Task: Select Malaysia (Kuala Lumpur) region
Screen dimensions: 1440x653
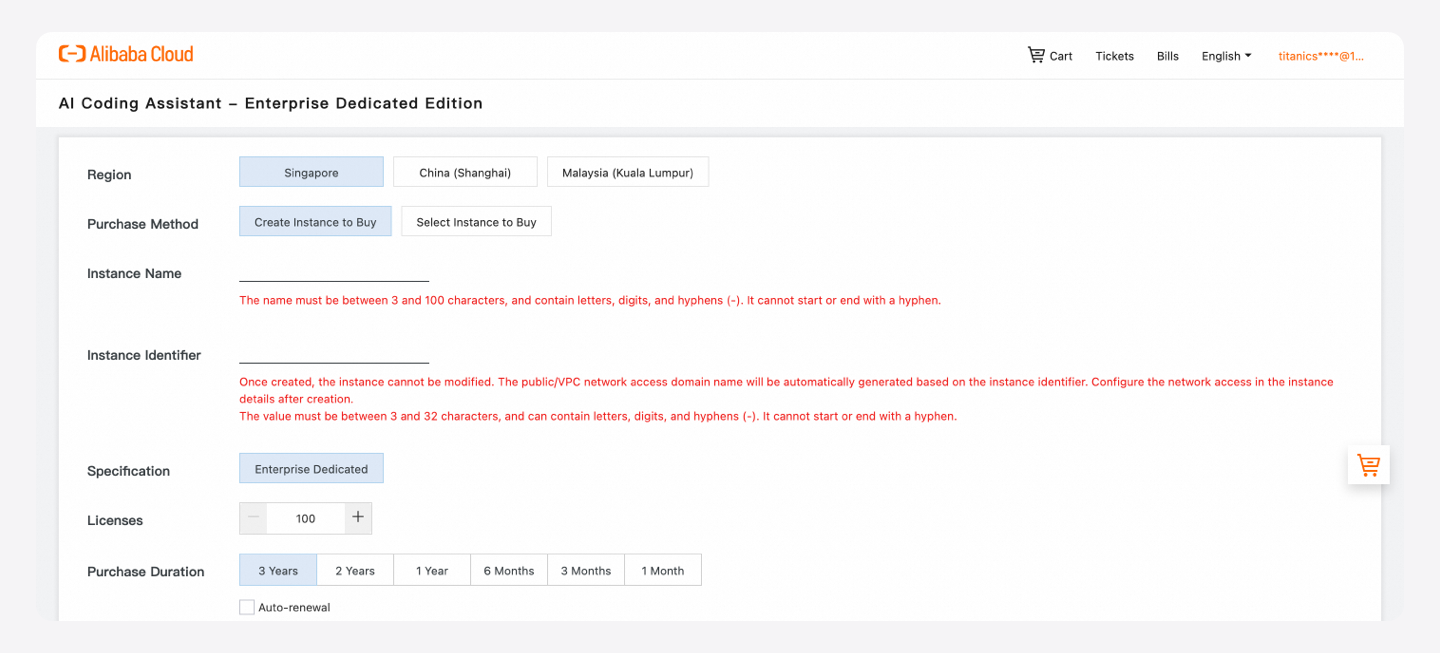Action: 627,172
